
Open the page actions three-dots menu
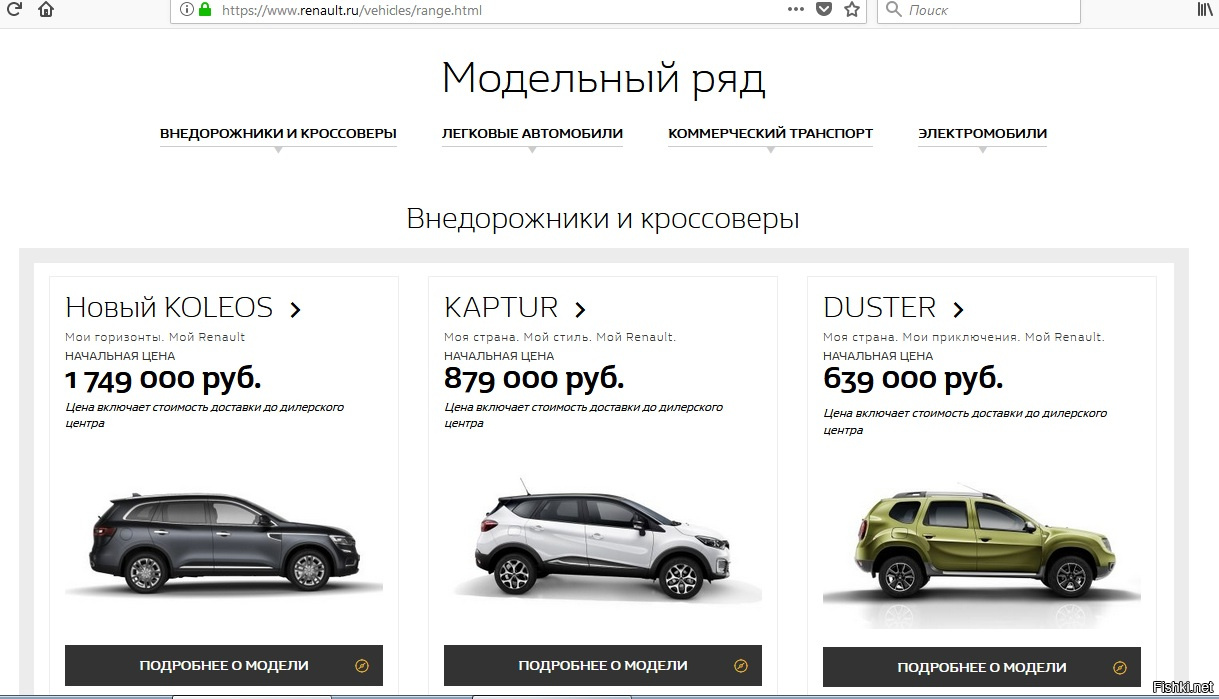pyautogui.click(x=796, y=9)
